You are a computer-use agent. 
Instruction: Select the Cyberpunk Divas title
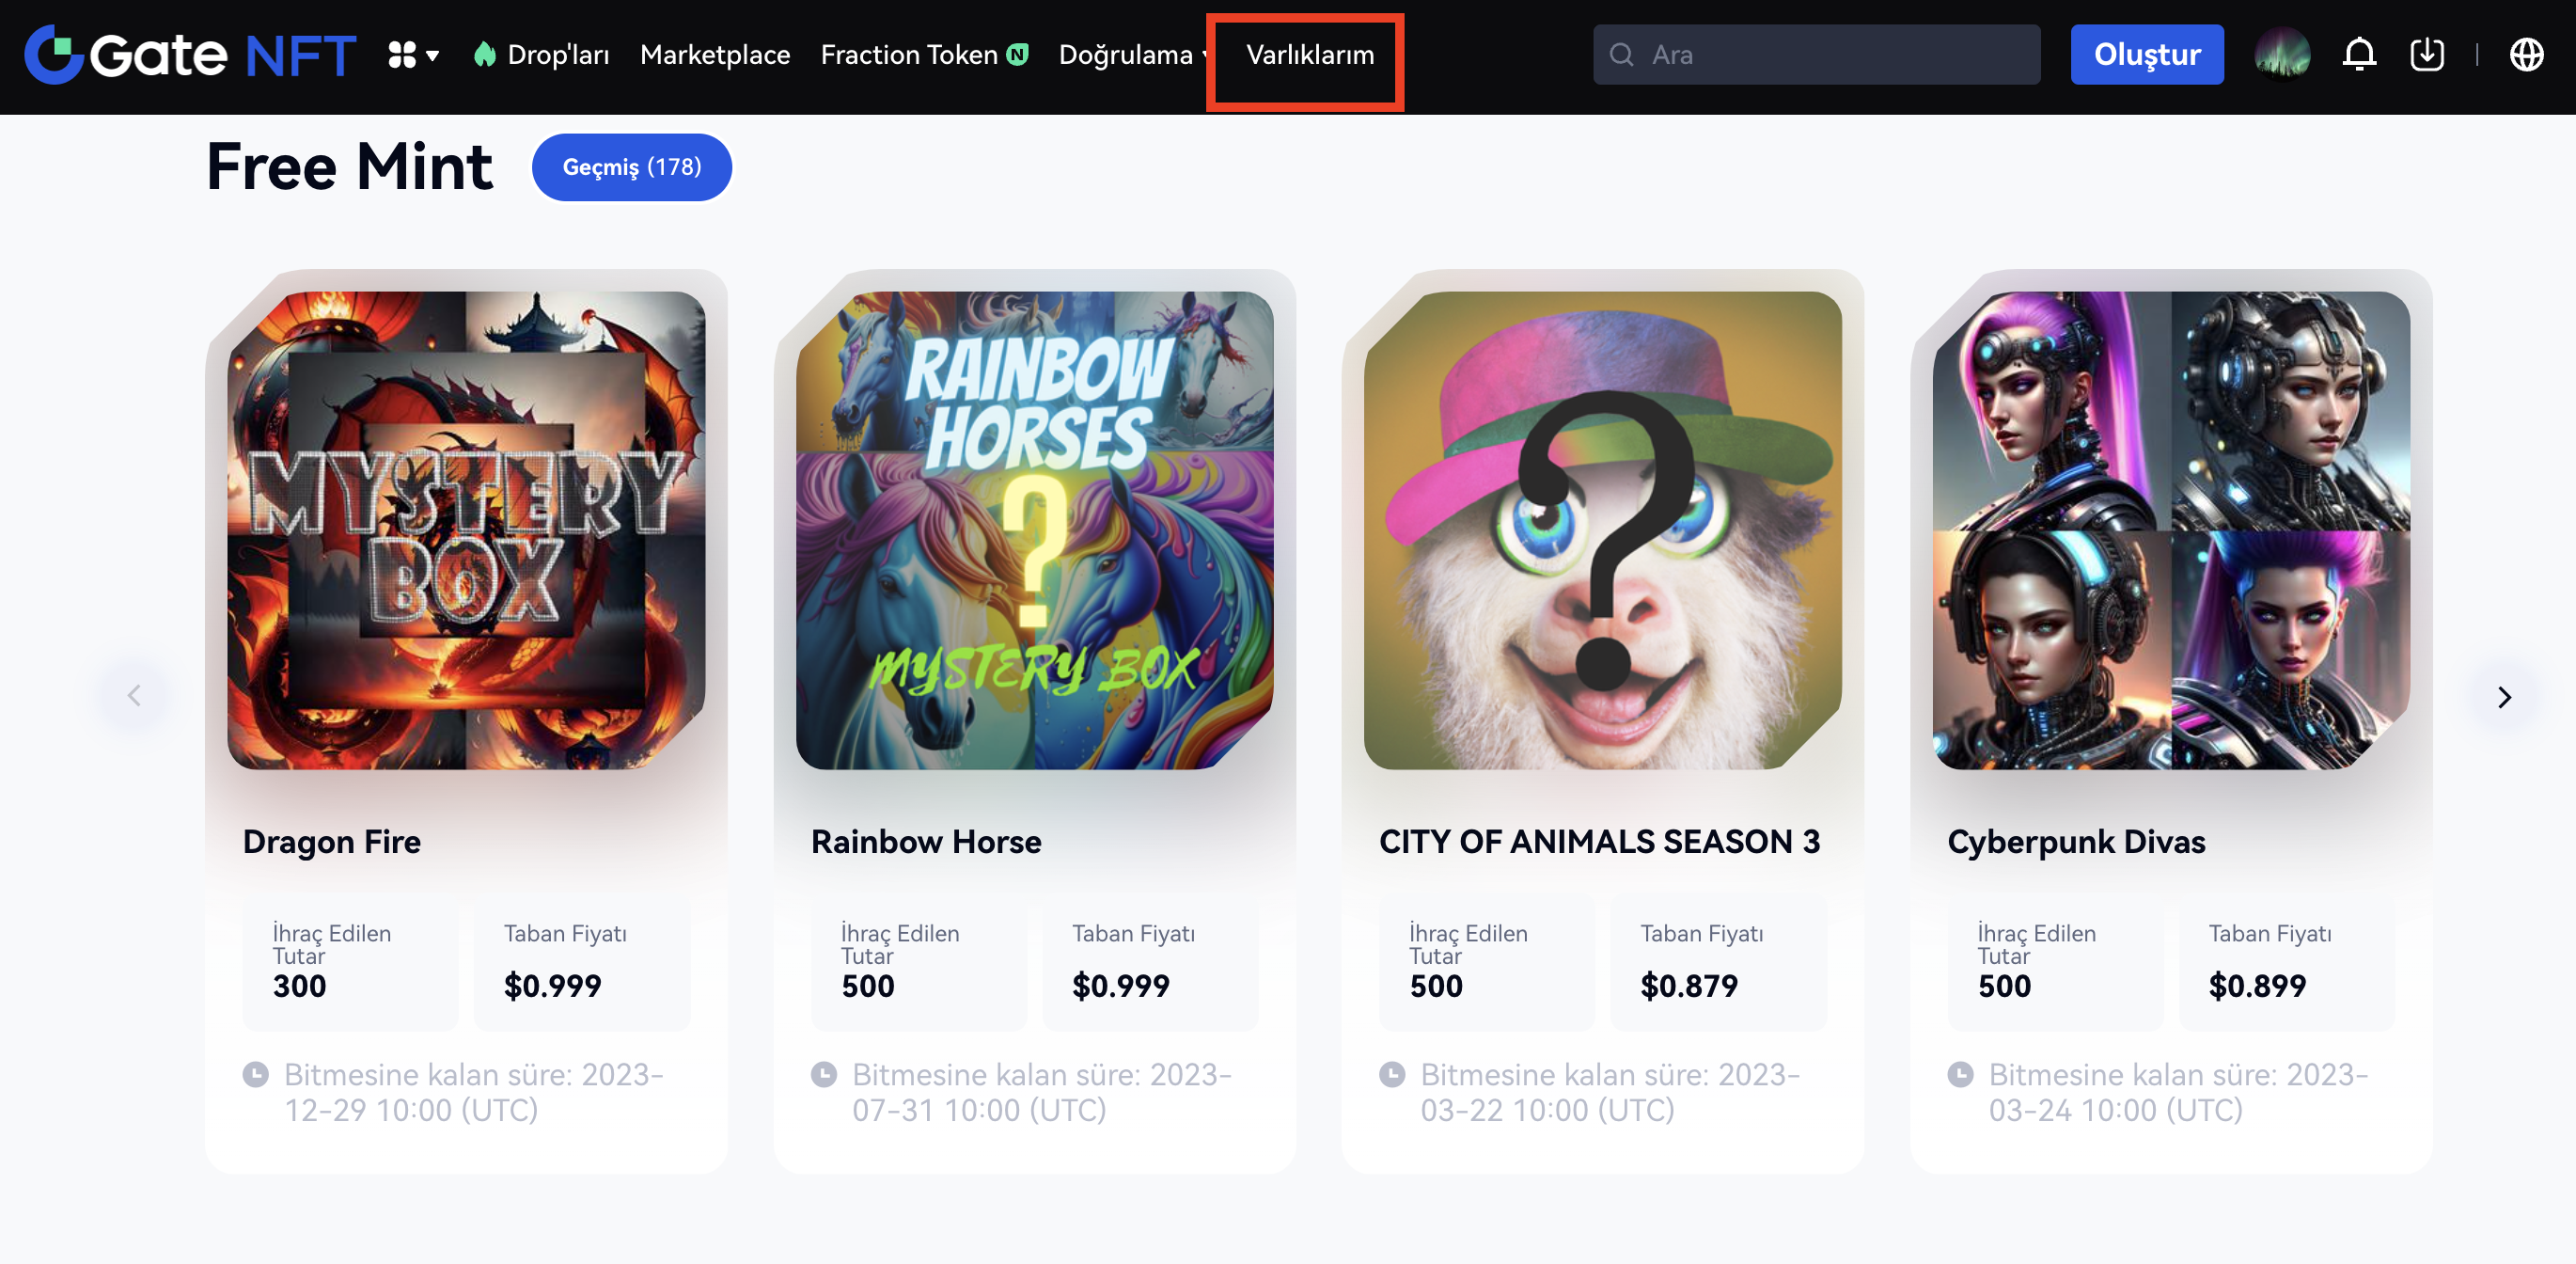[x=2075, y=842]
